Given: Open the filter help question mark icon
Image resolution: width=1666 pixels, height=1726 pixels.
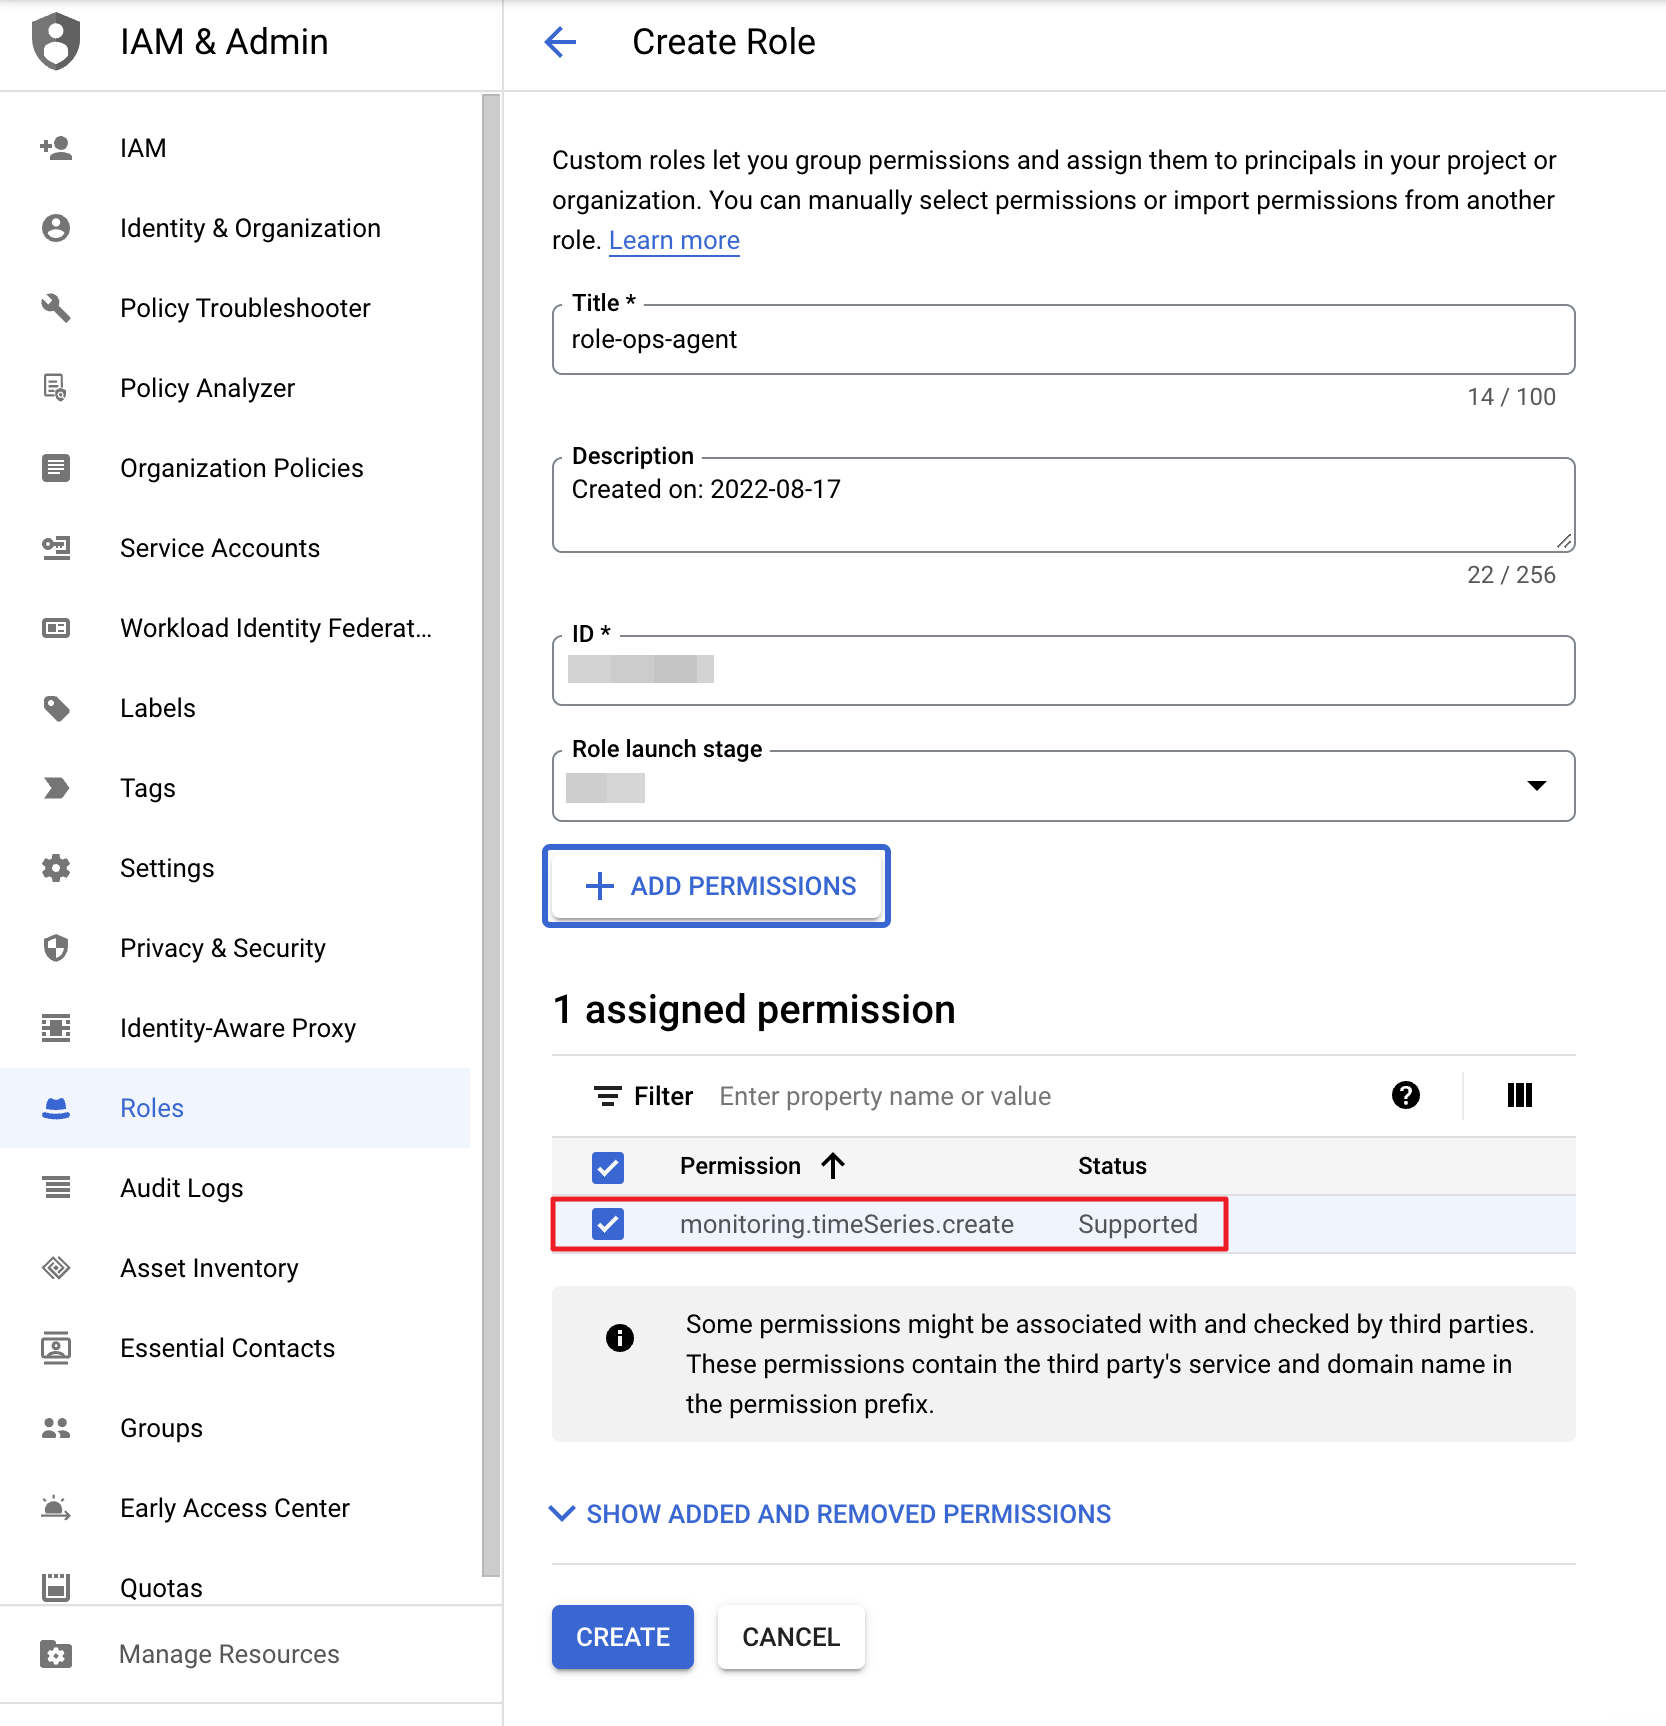Looking at the screenshot, I should 1405,1096.
